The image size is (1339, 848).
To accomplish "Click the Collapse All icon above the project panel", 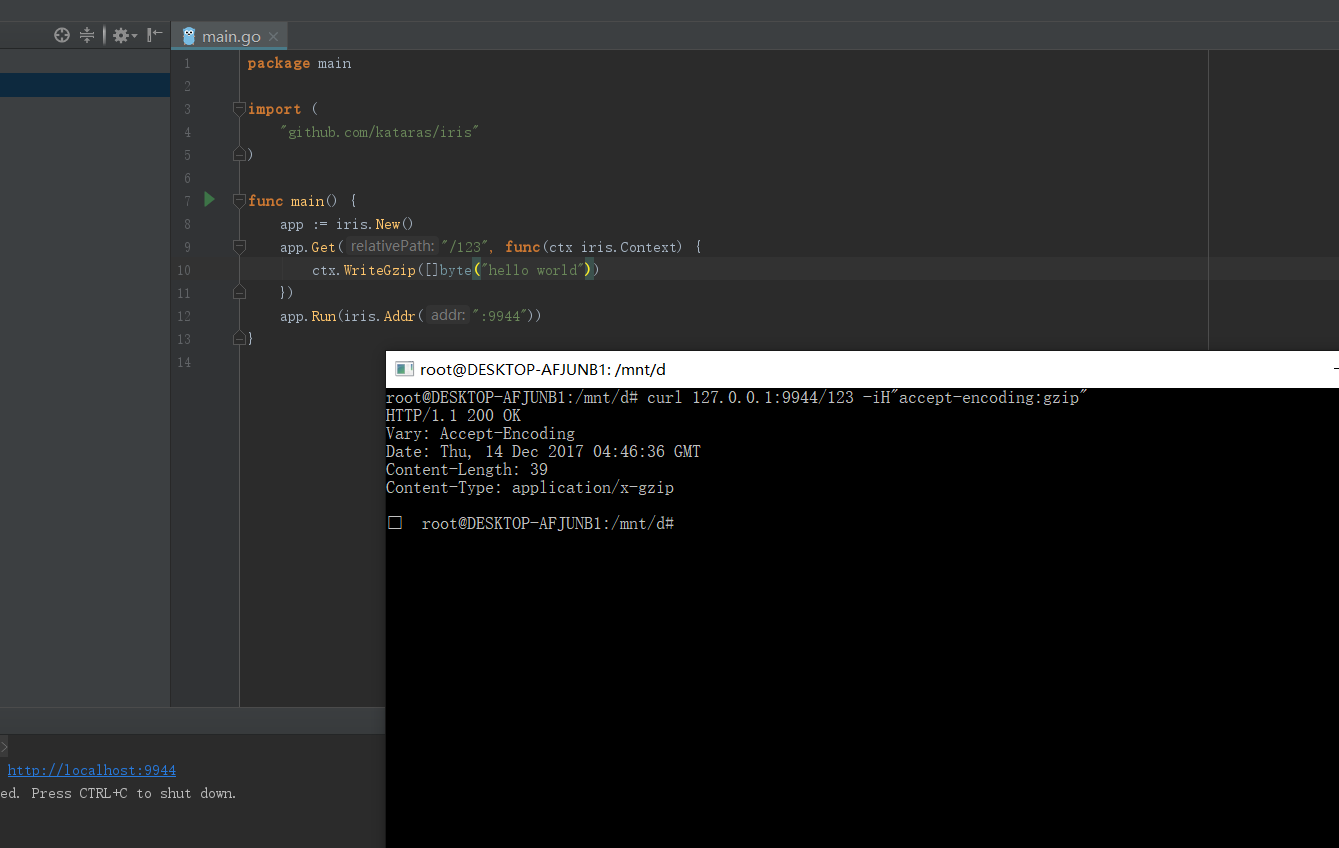I will 86,35.
